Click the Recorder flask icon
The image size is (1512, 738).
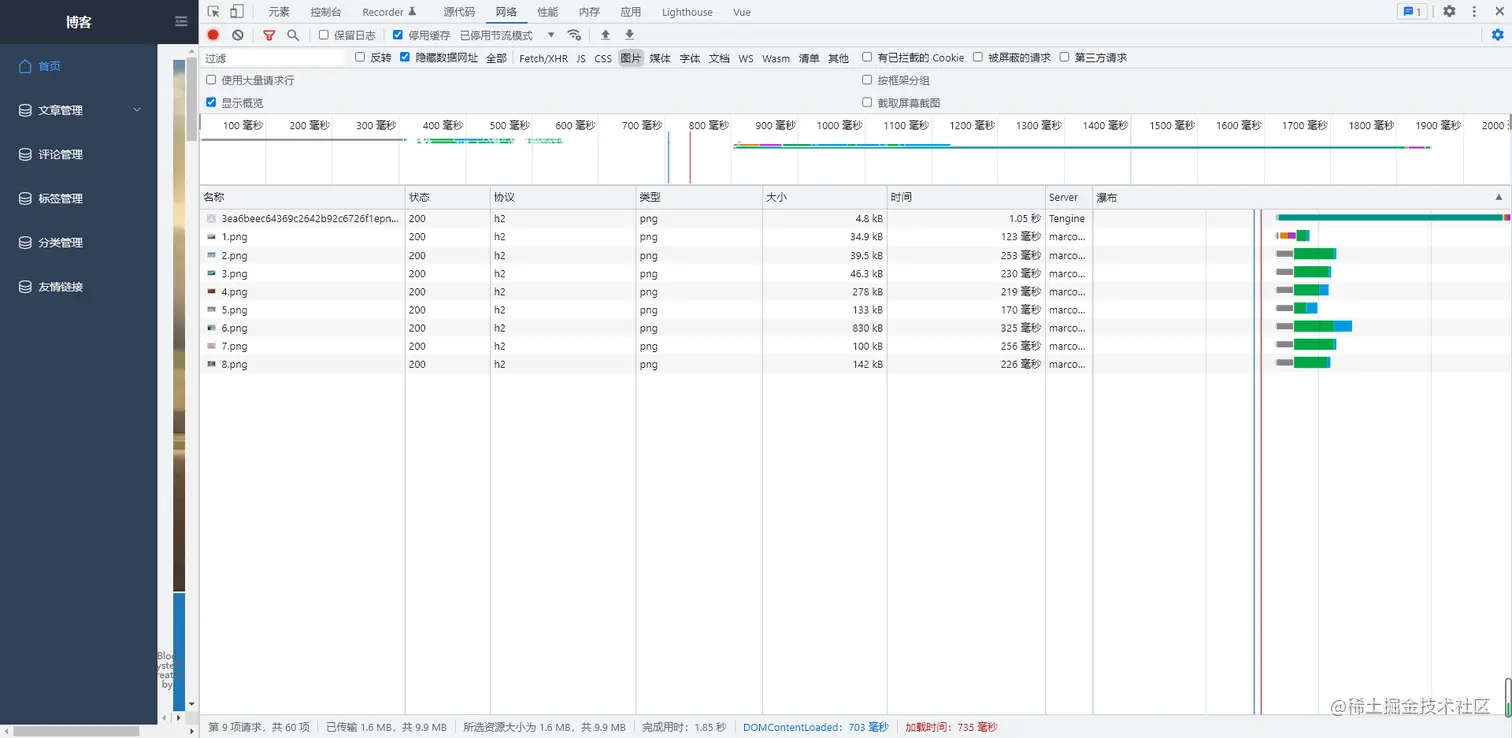412,12
